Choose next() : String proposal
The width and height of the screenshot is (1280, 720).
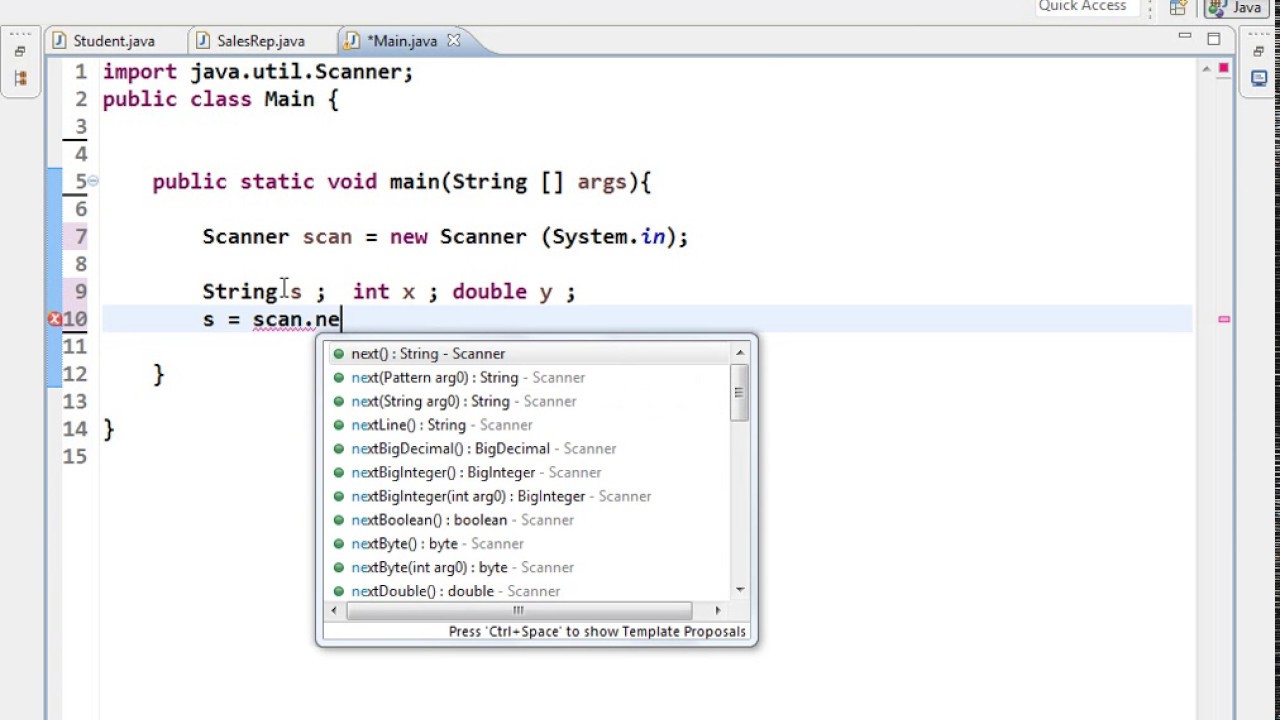click(528, 354)
